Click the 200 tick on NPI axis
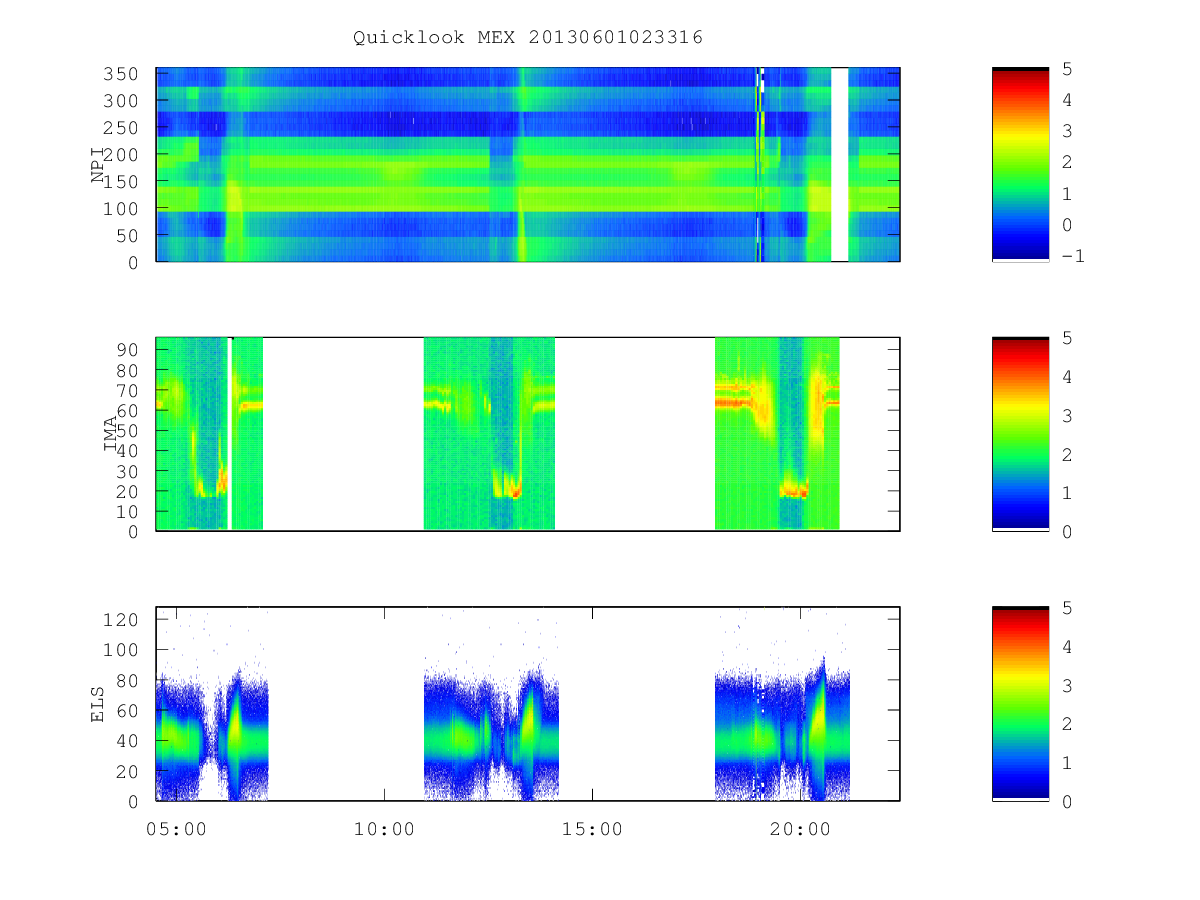The image size is (1200, 900). click(x=123, y=155)
